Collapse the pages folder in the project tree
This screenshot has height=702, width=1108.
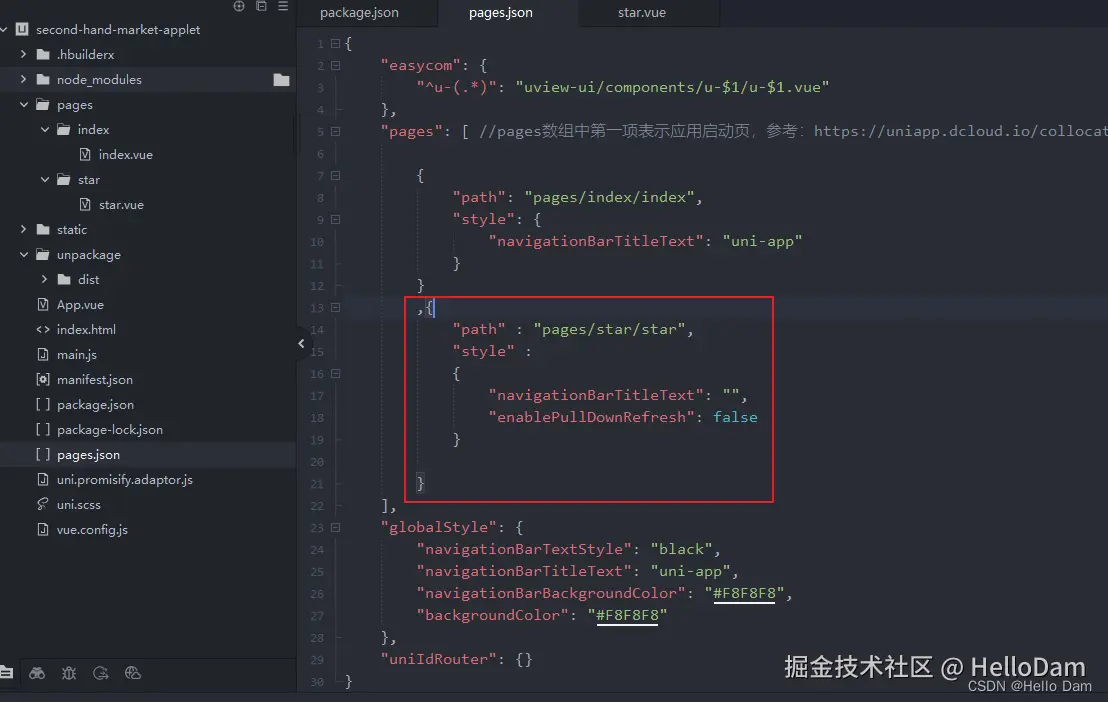point(22,104)
